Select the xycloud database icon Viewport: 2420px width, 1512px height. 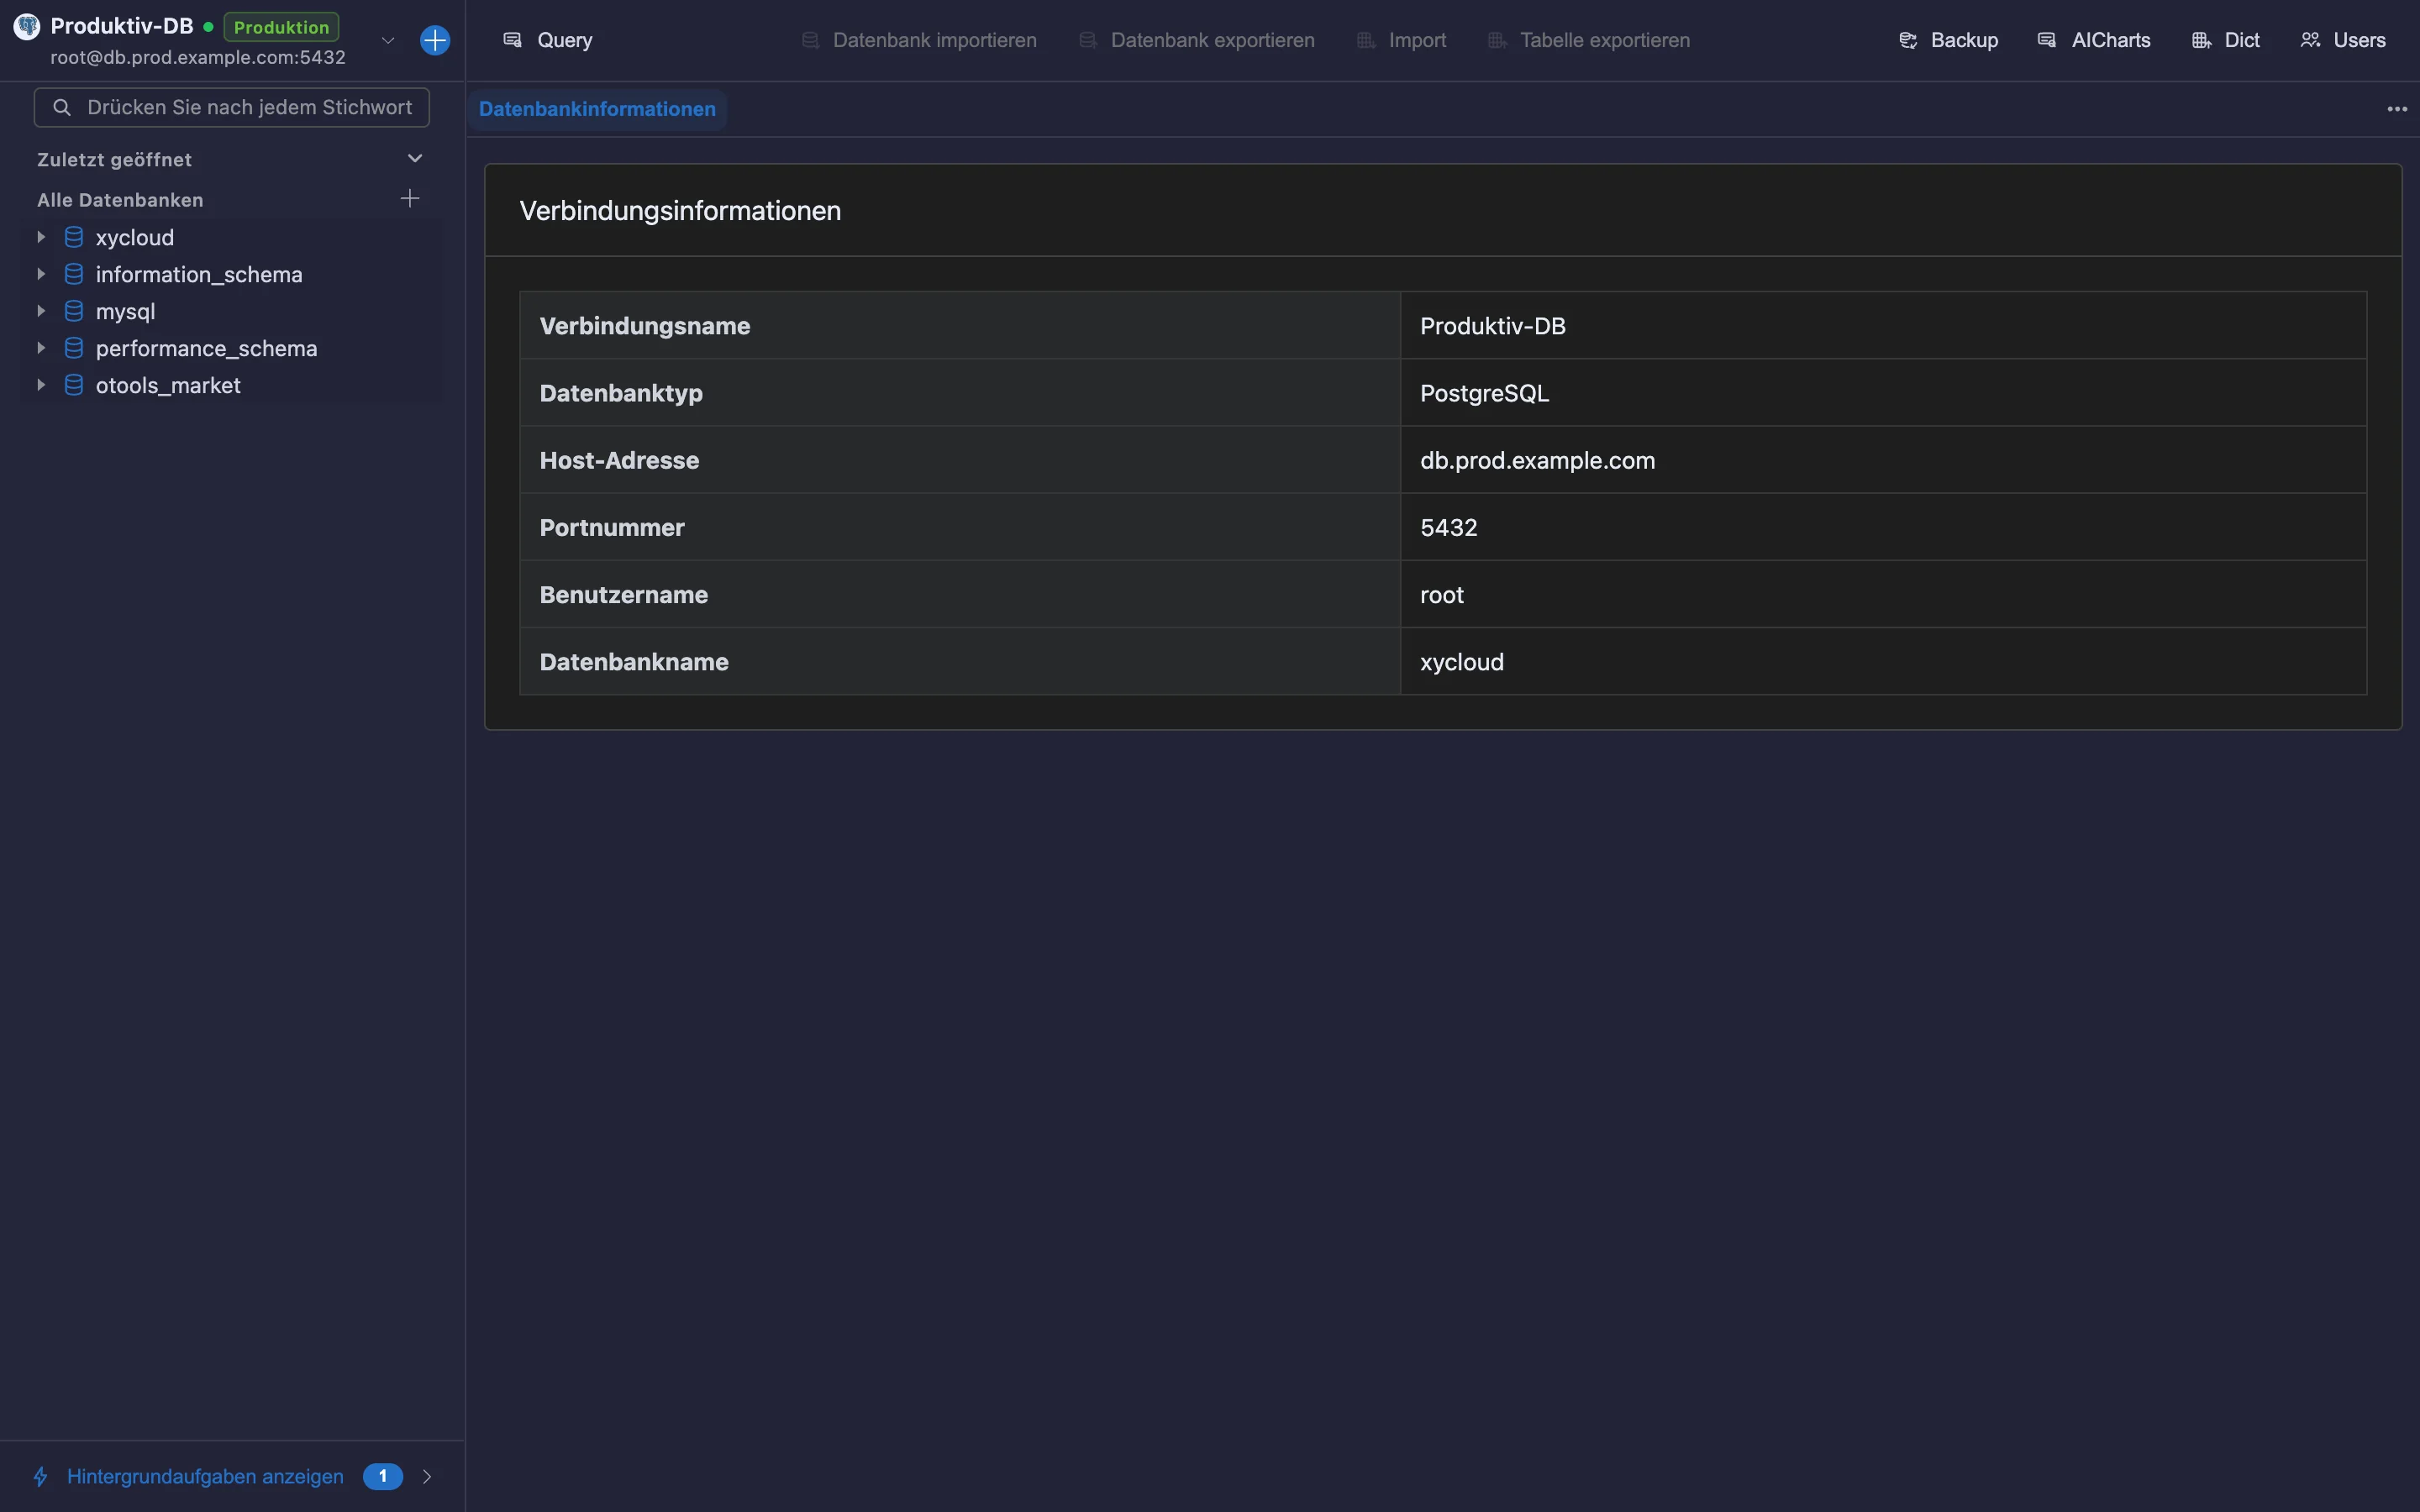(74, 237)
